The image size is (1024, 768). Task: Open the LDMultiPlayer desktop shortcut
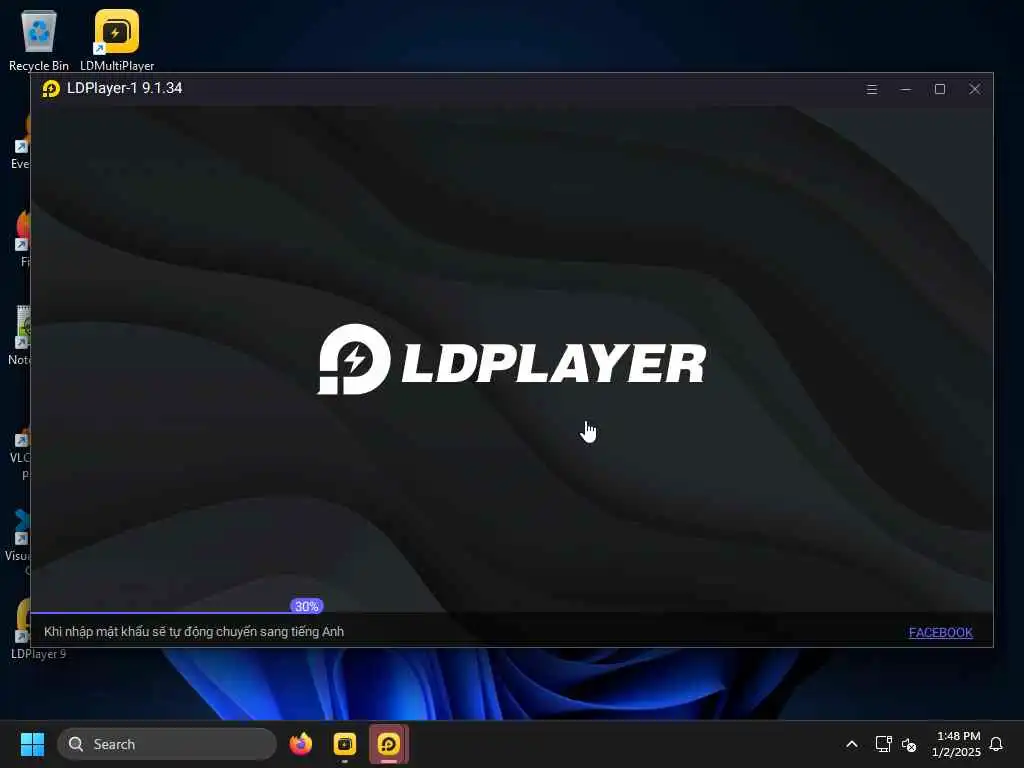pos(117,40)
